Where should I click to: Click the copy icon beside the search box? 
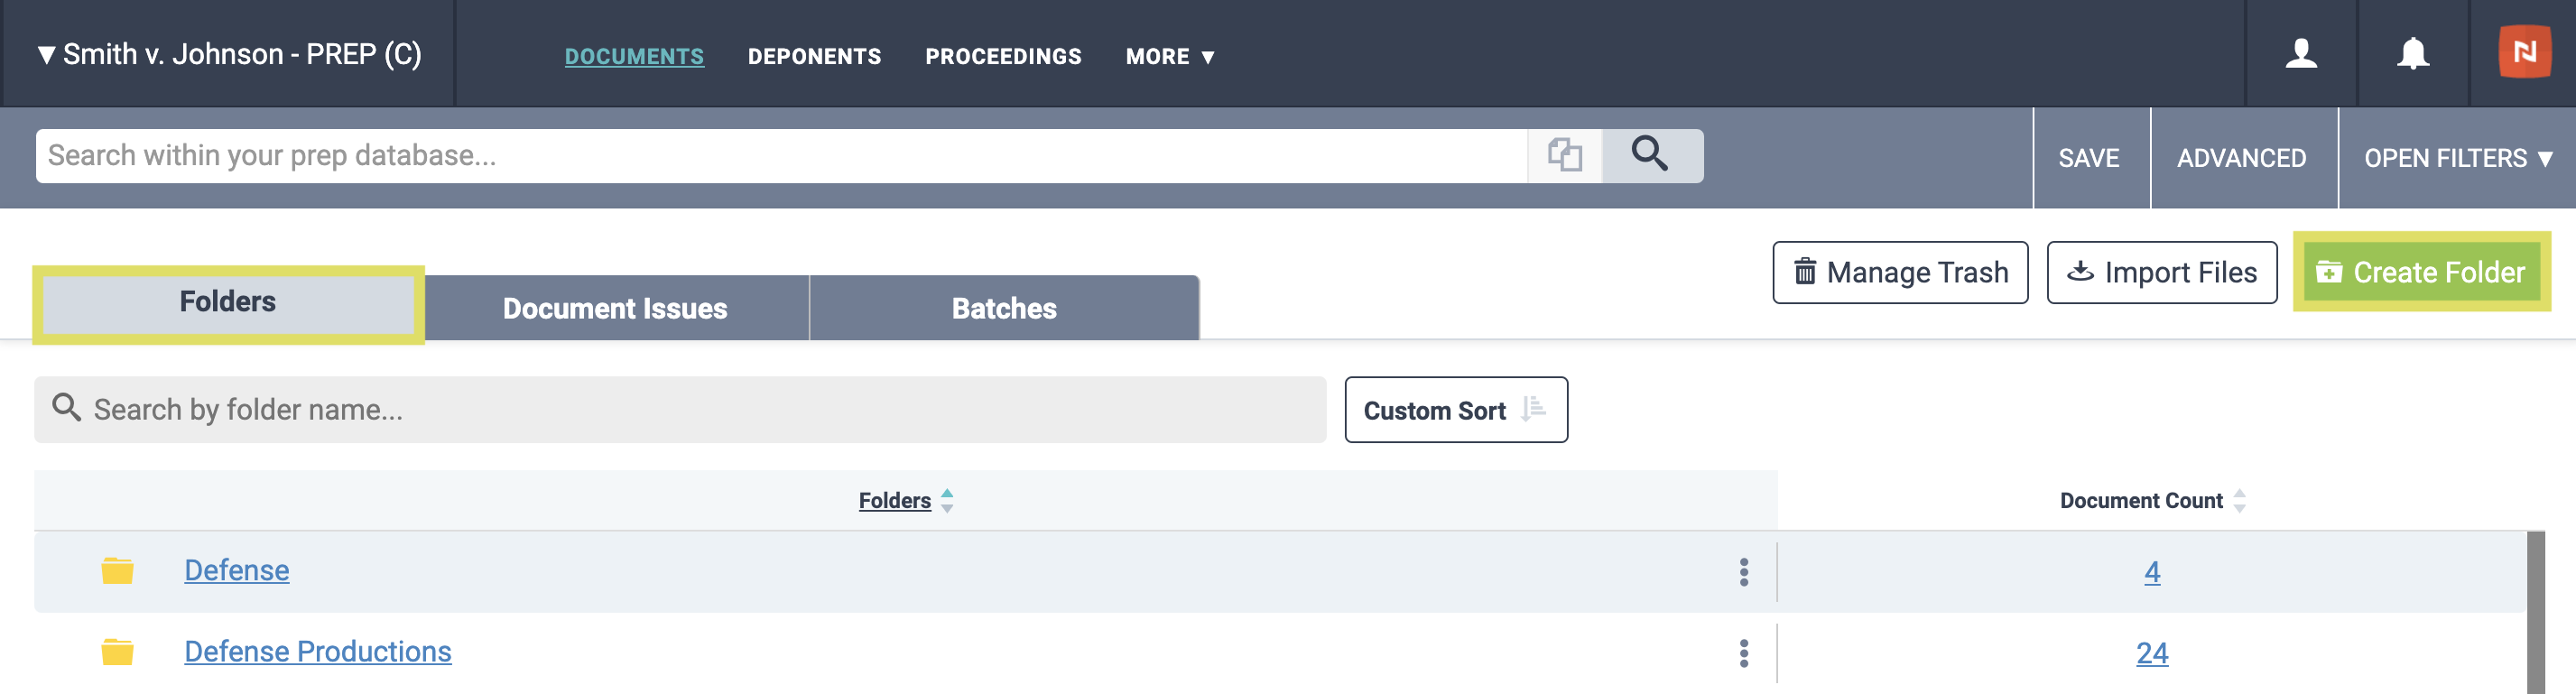click(x=1565, y=155)
